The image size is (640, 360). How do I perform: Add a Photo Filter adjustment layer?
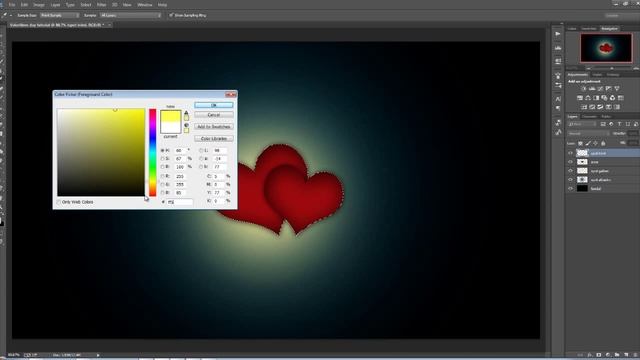[604, 98]
